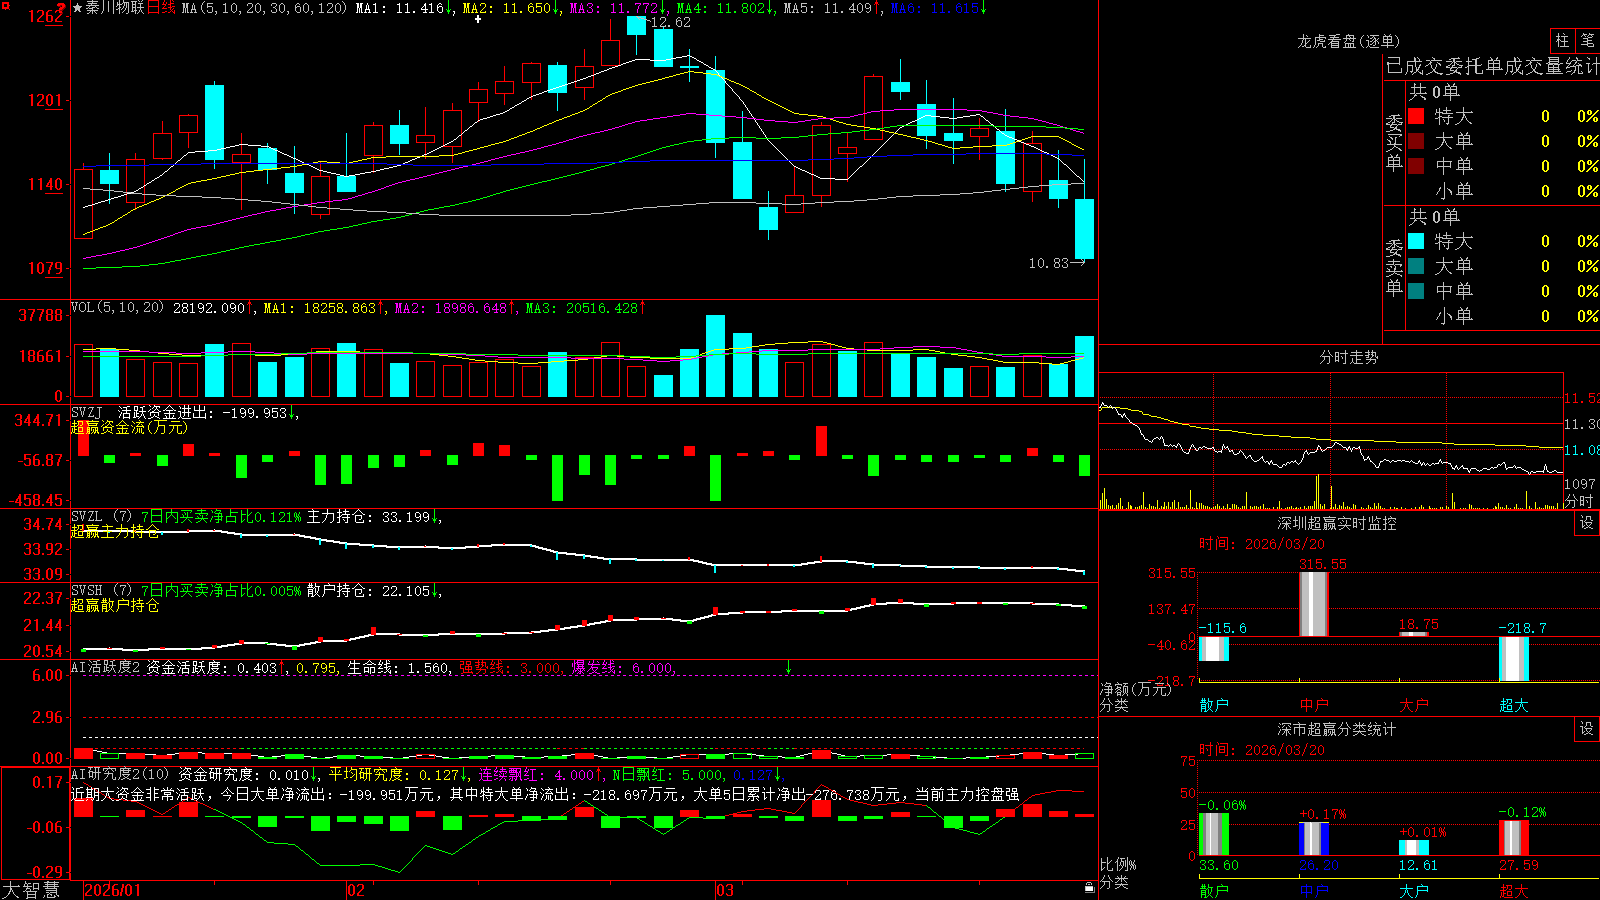The image size is (1600, 900).
Task: Click the cyan 特大 sell-order color swatch
Action: (1416, 241)
